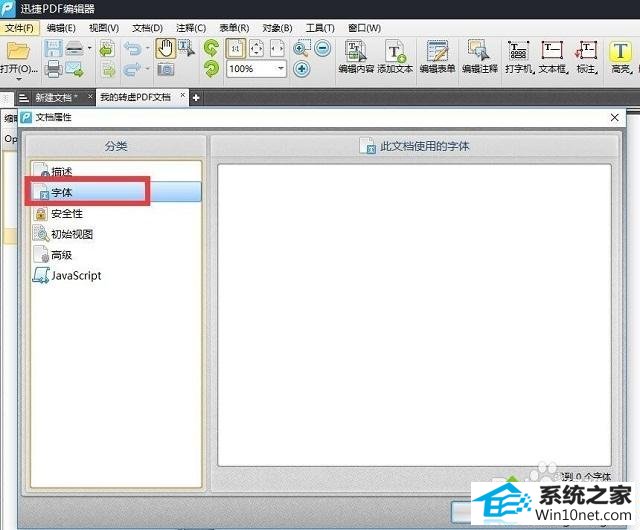Open the 窗口(W) menu
Screen dimensions: 640x530
pos(364,28)
